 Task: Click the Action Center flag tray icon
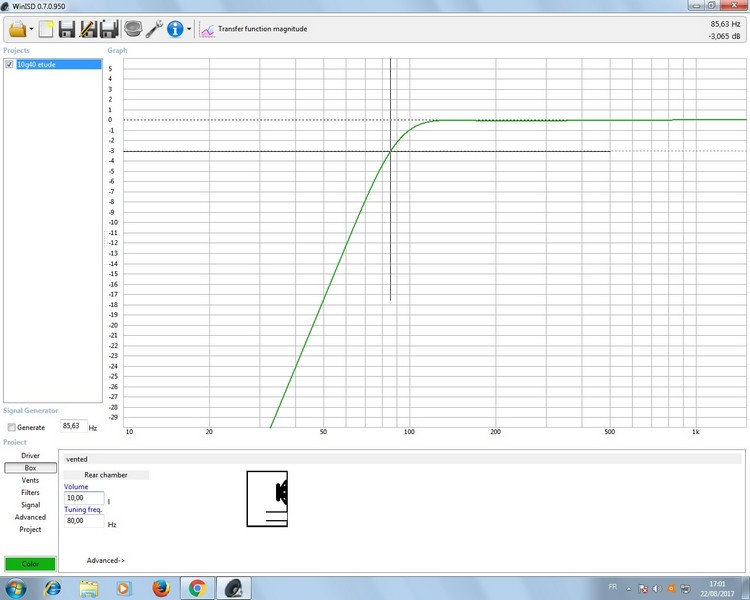point(643,589)
